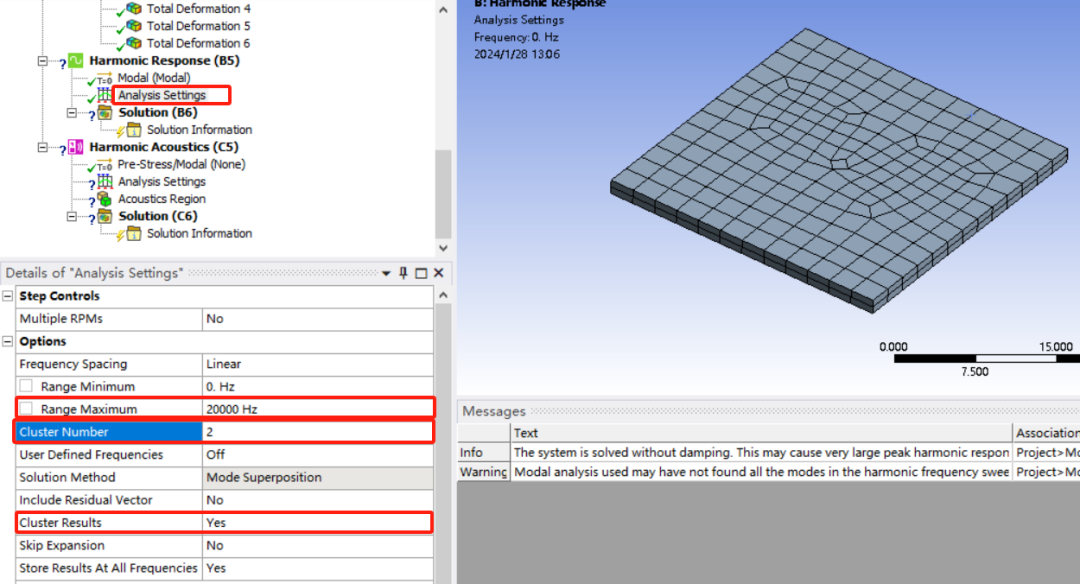The image size is (1080, 584).
Task: Click the Modal (Modal) T=0 icon
Action: (104, 78)
